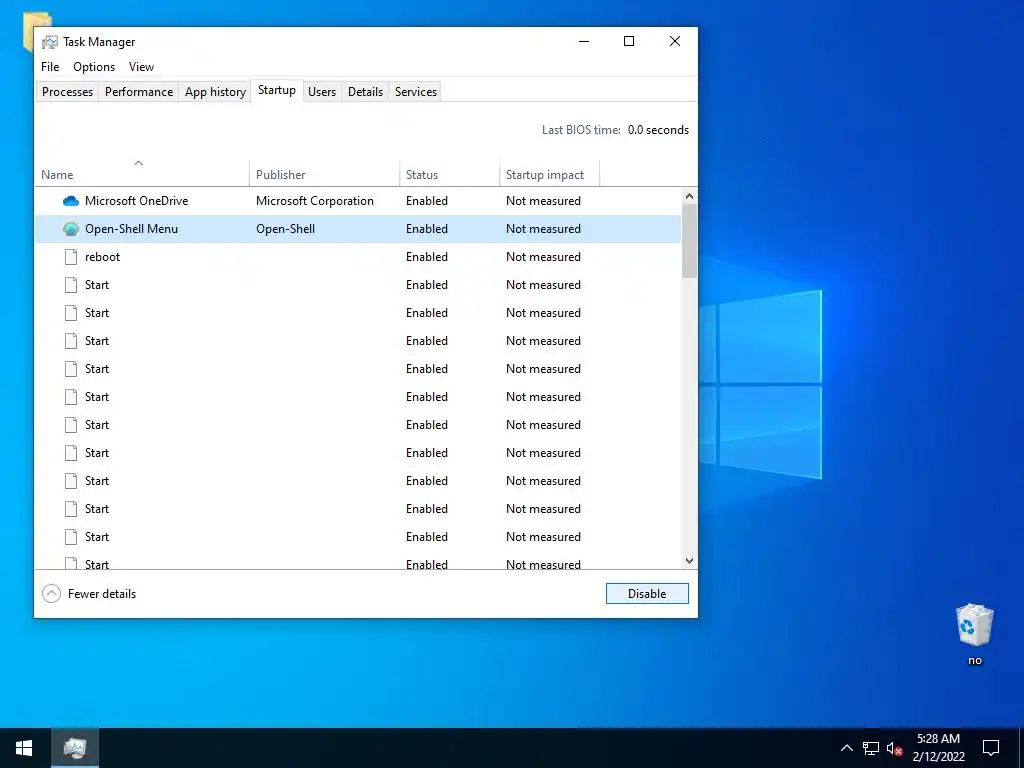Screen dimensions: 1024x768
Task: Click Not measured in OneDrive row
Action: (x=543, y=201)
